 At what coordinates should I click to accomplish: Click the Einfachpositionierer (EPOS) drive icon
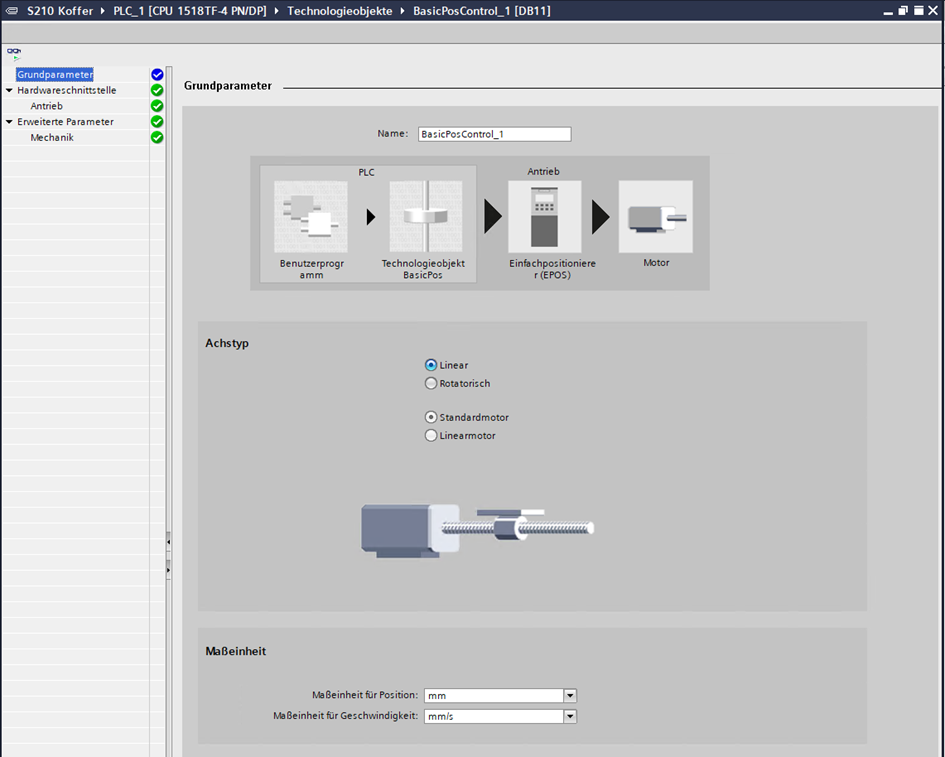coord(544,217)
